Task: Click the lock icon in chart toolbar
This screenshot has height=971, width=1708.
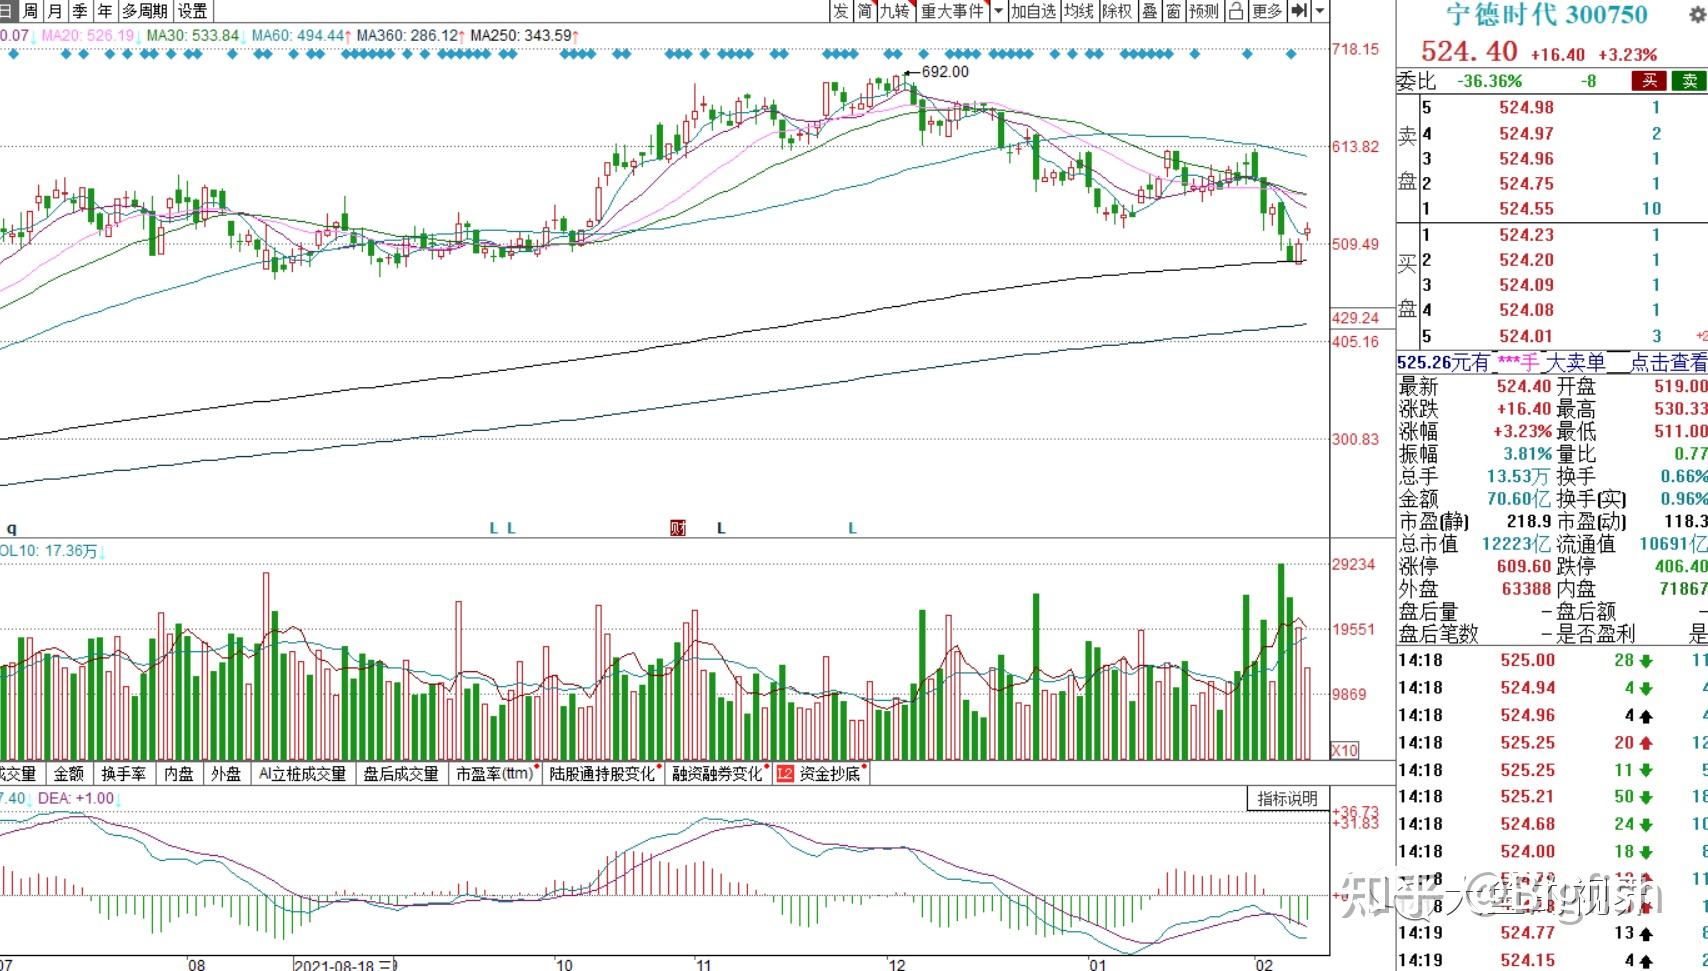Action: [x=1236, y=11]
